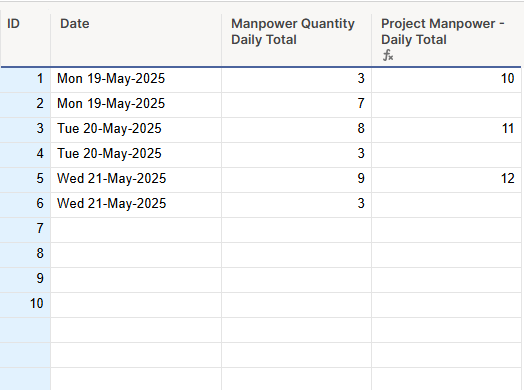The image size is (524, 390).
Task: Select row ID 1
Action: click(x=25, y=80)
